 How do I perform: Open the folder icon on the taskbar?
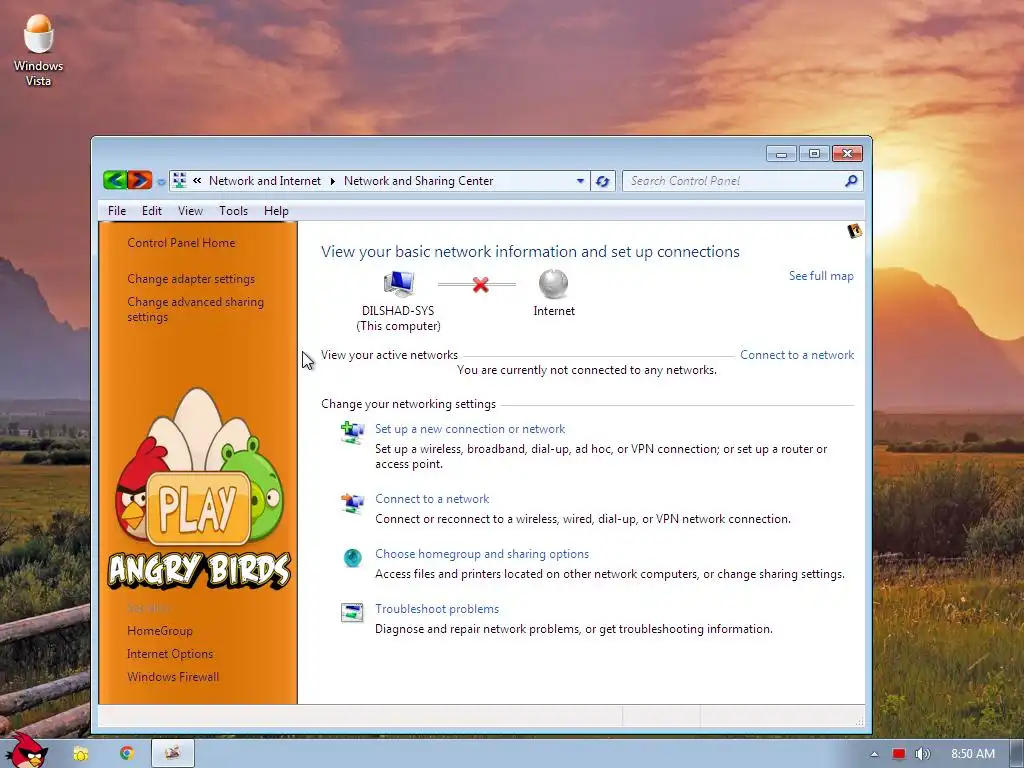click(x=80, y=754)
